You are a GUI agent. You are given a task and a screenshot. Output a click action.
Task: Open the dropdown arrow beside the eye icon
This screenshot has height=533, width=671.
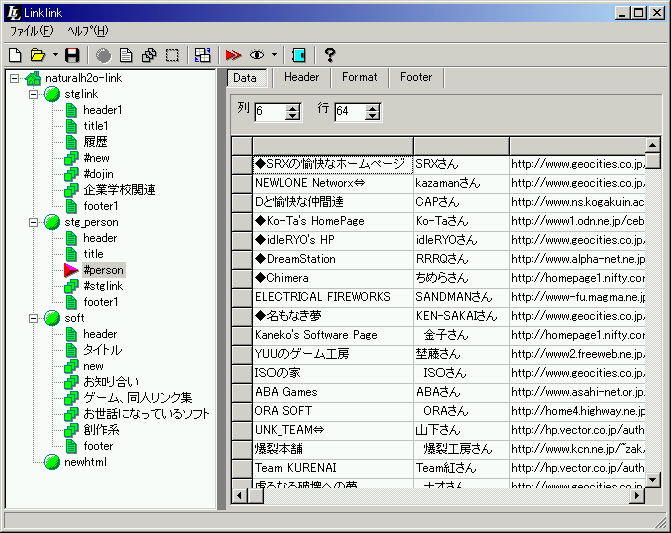point(274,55)
